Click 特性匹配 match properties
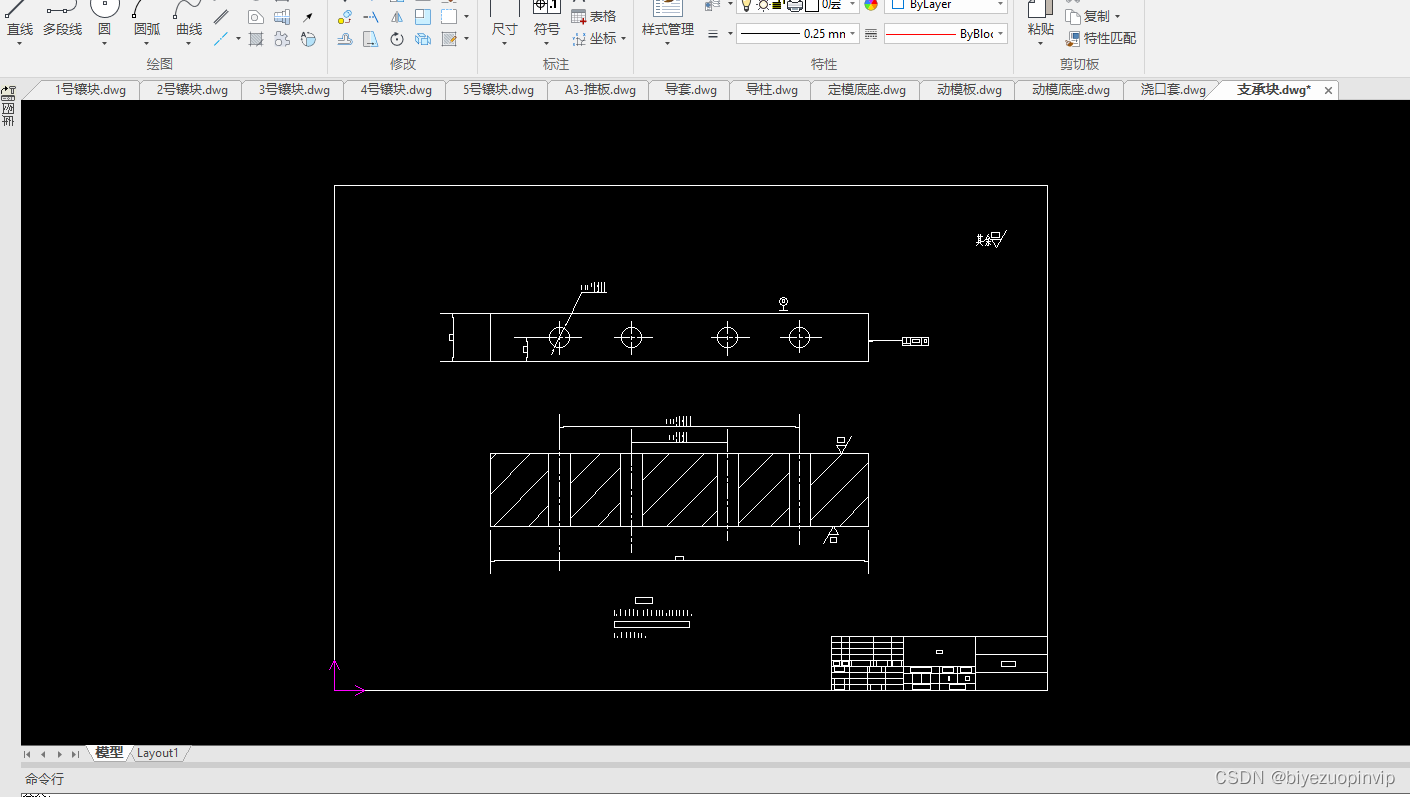The image size is (1410, 797). 1100,38
